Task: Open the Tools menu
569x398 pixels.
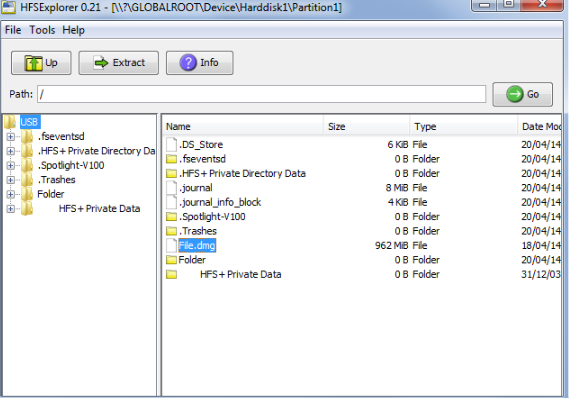Action: coord(42,30)
